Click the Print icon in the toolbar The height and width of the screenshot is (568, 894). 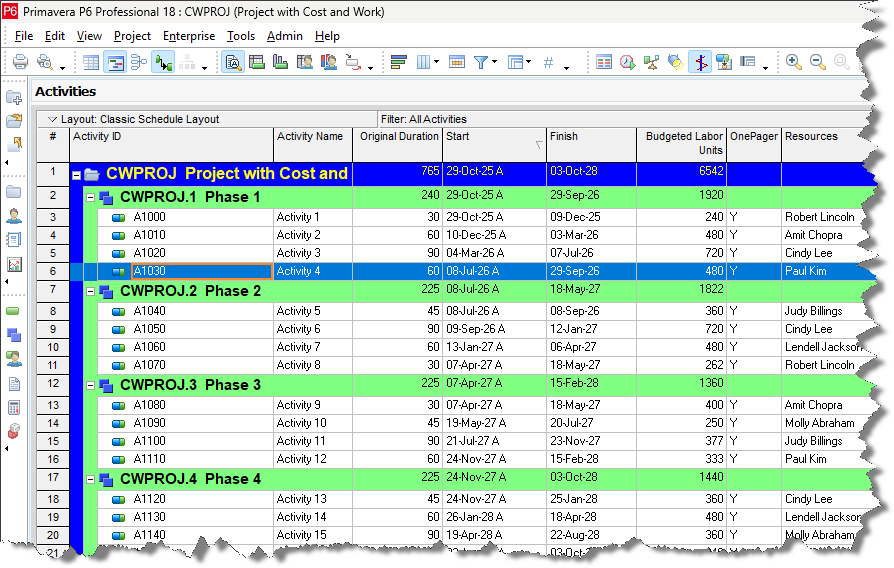[x=20, y=62]
